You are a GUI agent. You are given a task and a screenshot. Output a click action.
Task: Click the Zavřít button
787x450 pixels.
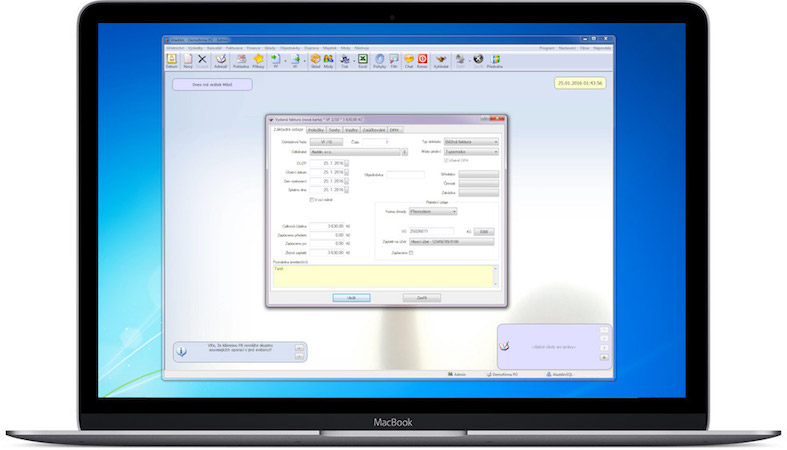pyautogui.click(x=421, y=297)
